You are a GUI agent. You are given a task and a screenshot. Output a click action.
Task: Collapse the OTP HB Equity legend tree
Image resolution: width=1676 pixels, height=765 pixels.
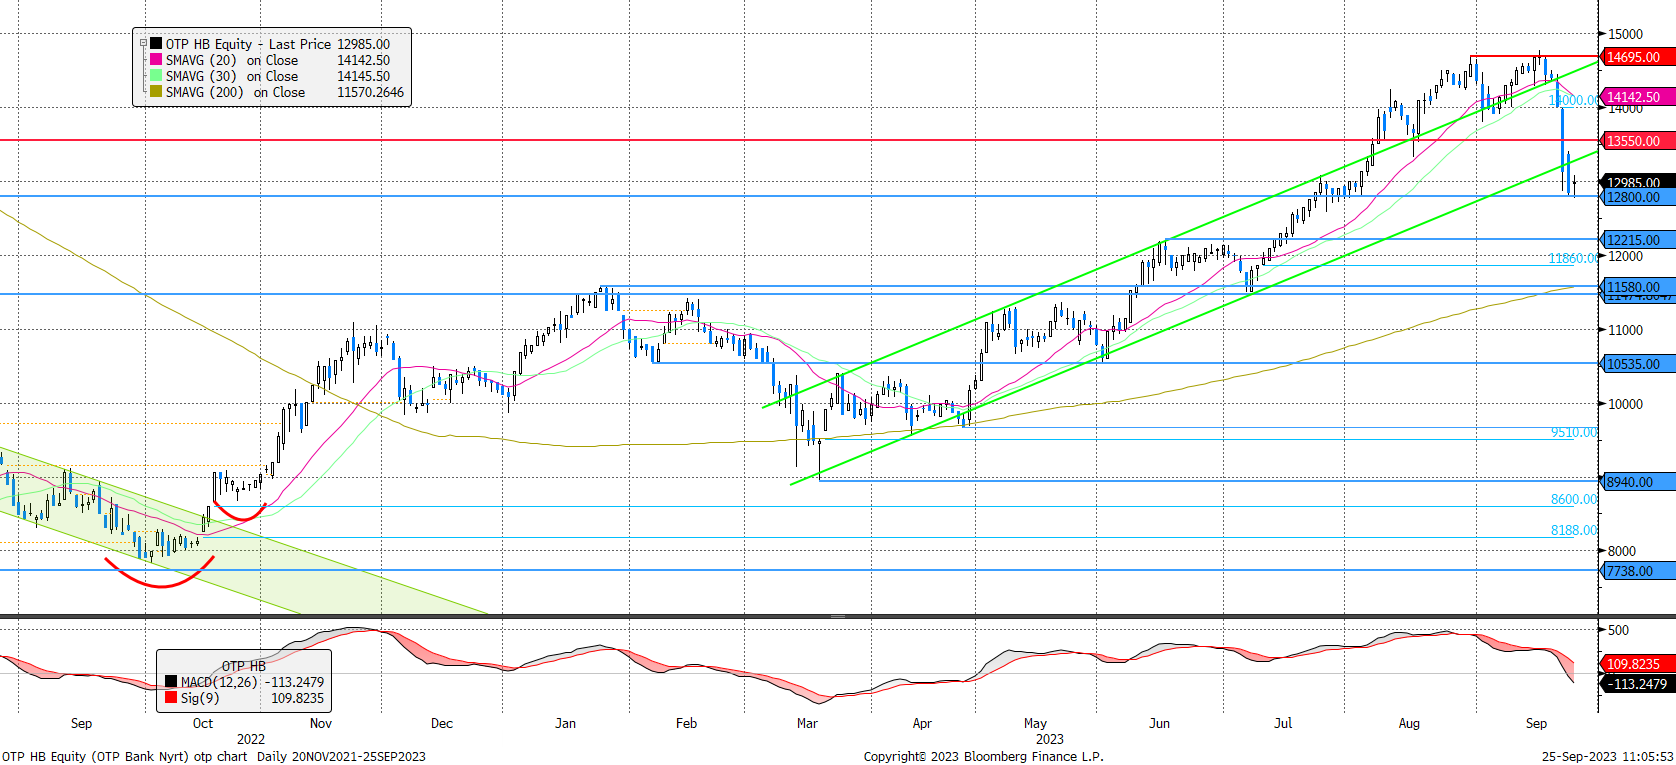pos(143,43)
